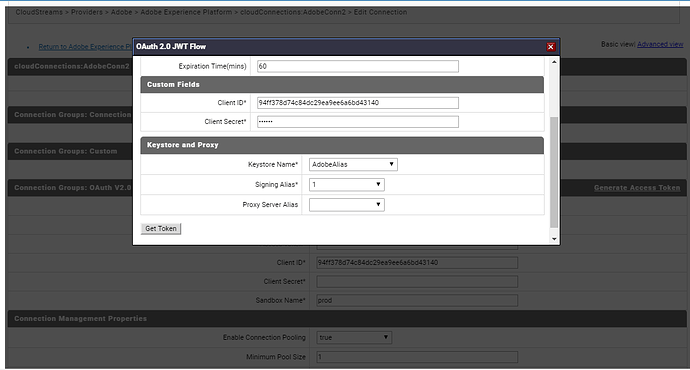Click the Generate Access Token link

(637, 187)
